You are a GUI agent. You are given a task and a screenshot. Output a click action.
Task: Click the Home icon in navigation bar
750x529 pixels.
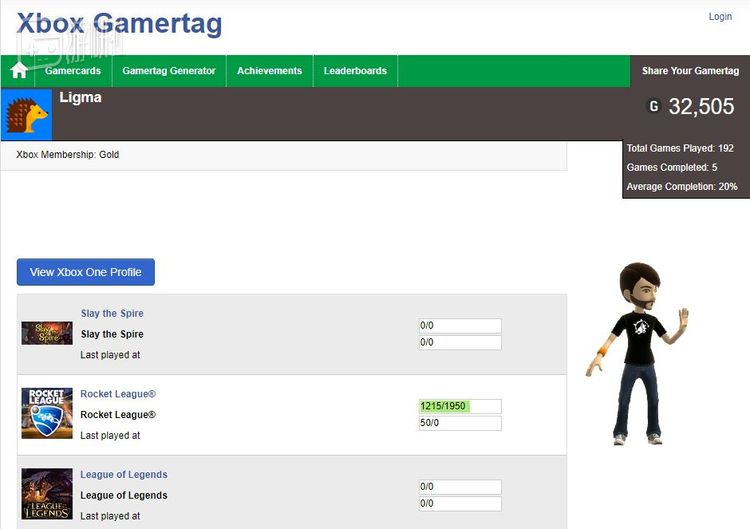click(x=18, y=71)
